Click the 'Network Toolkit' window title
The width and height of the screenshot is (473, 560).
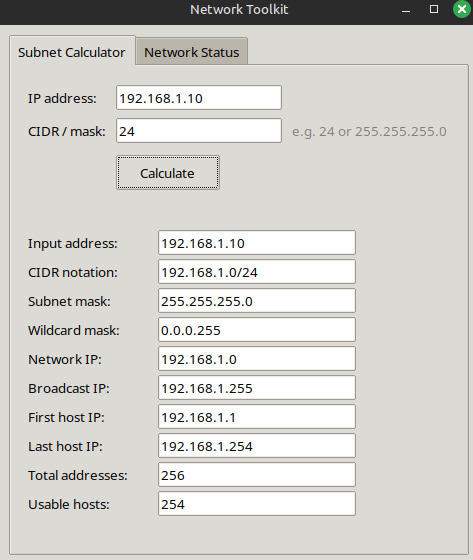click(x=239, y=10)
